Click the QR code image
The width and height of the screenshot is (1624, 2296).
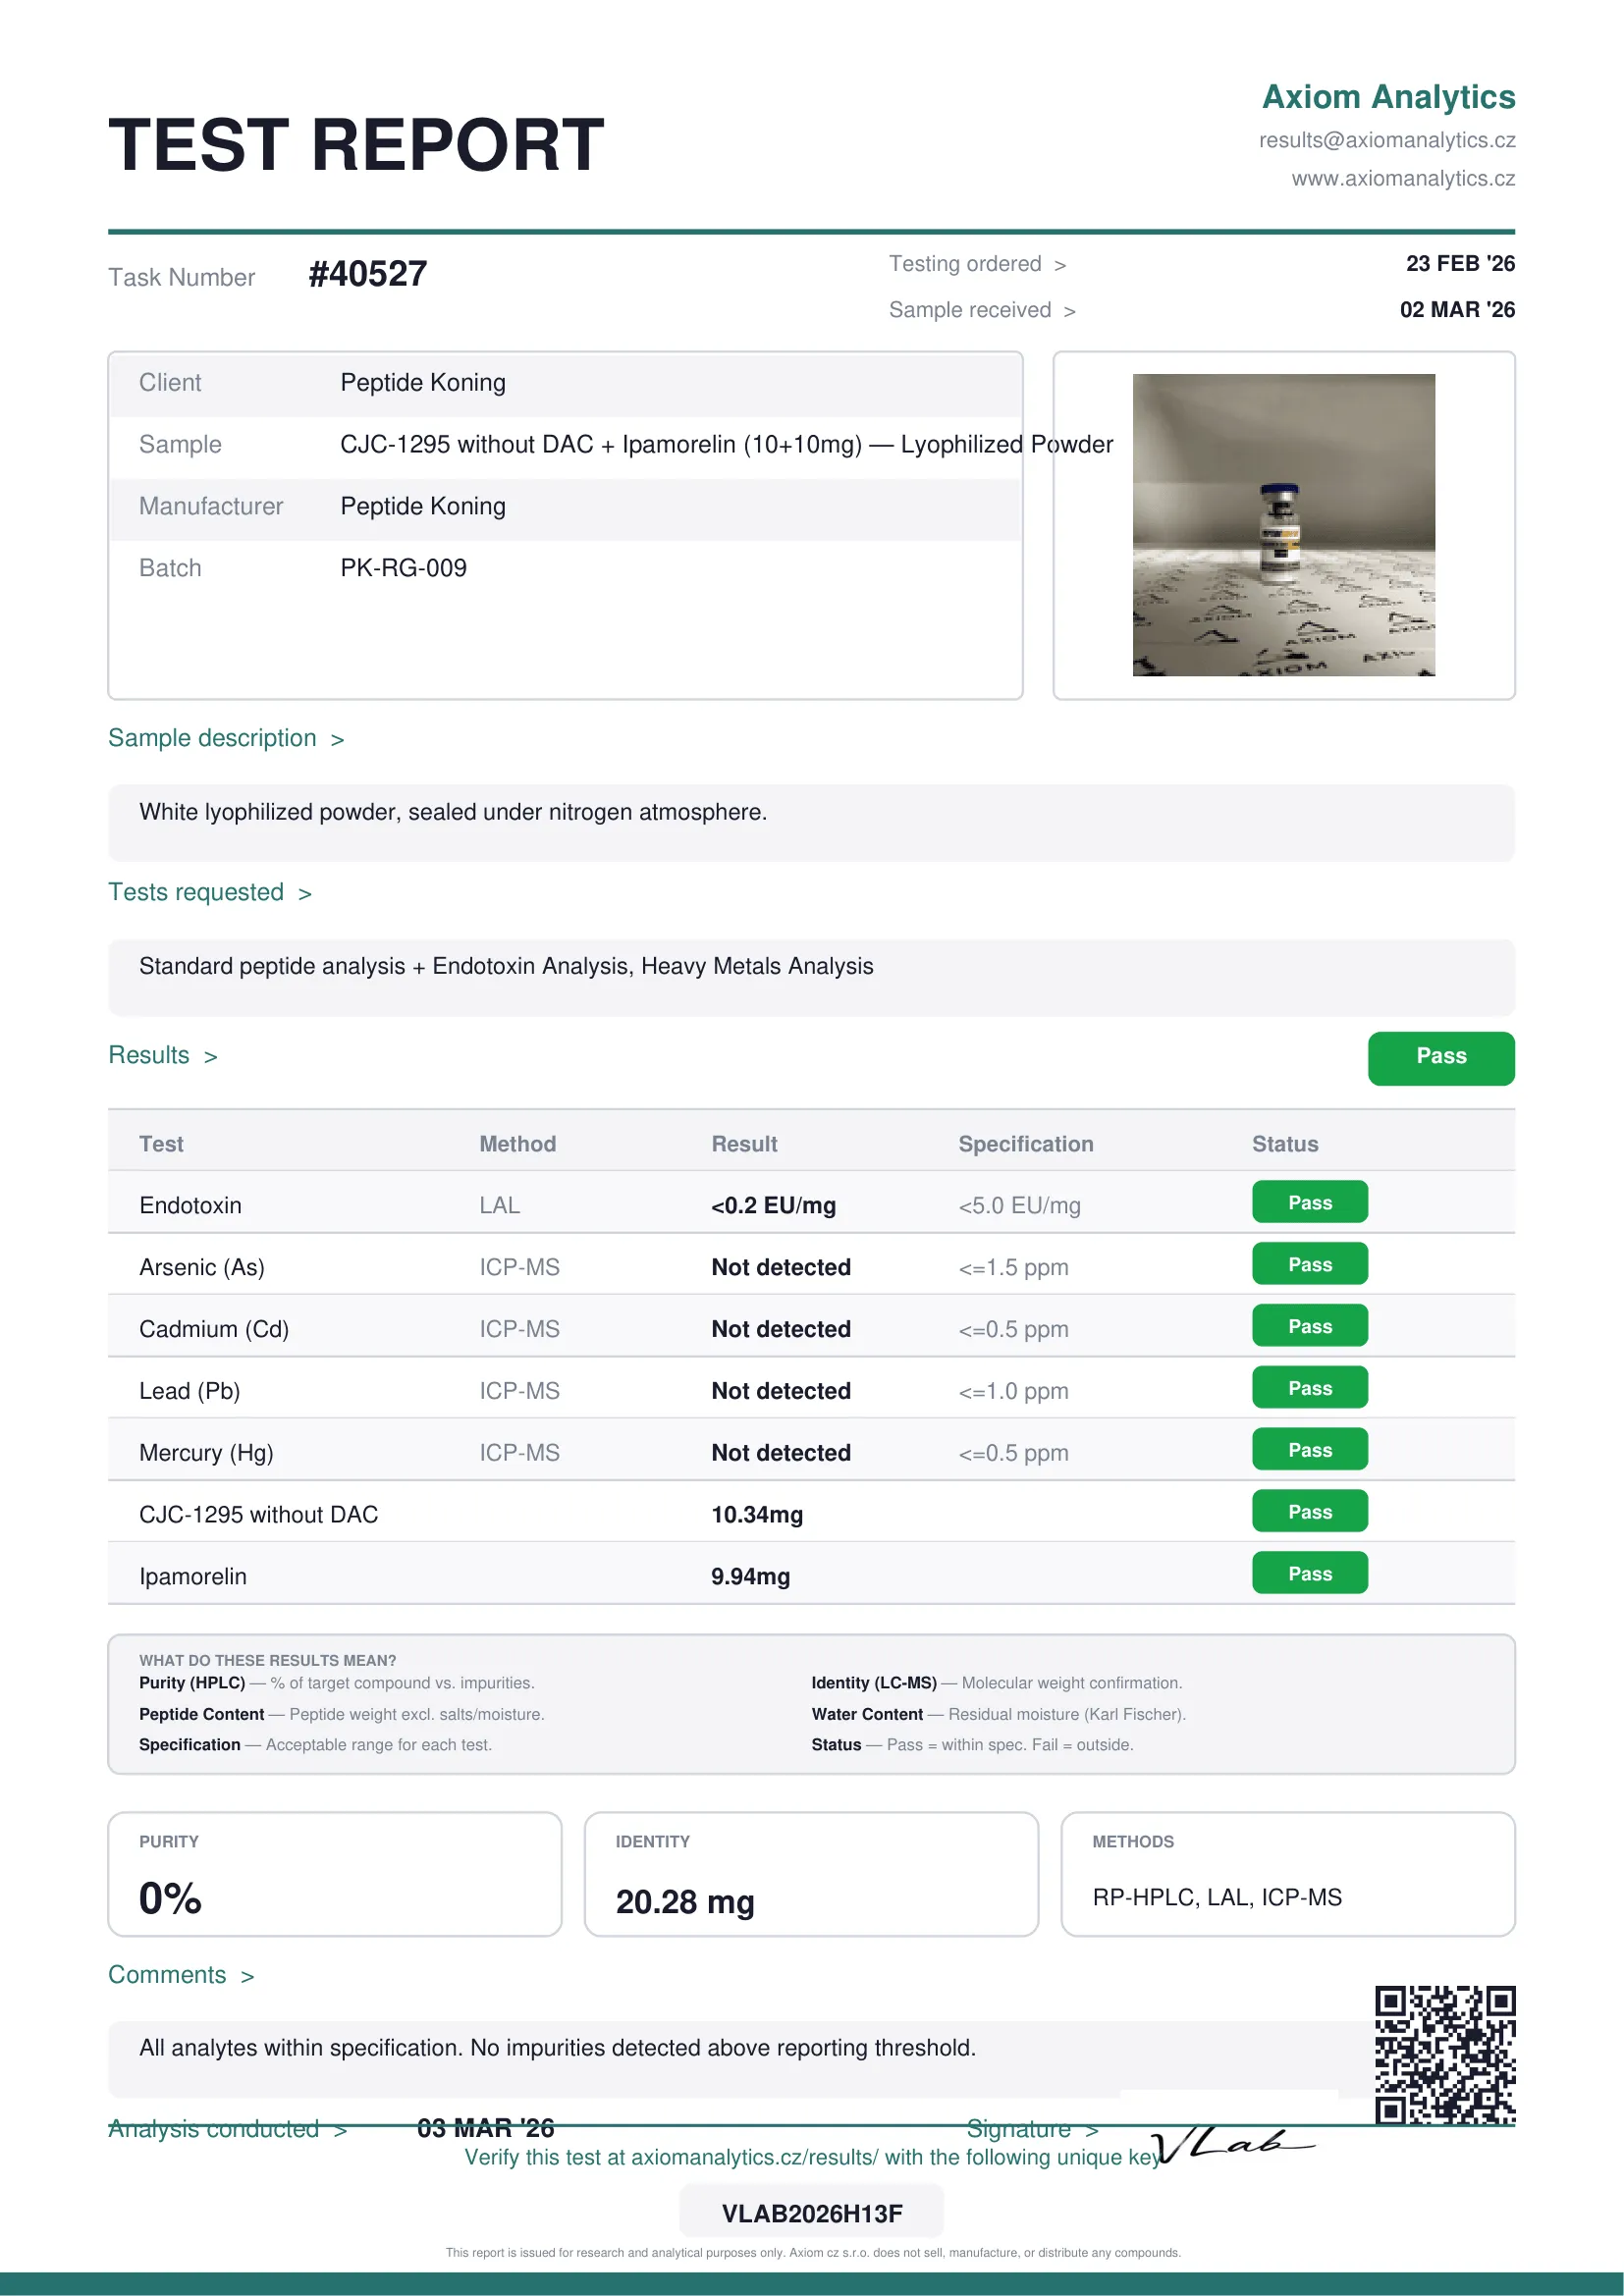1445,2055
